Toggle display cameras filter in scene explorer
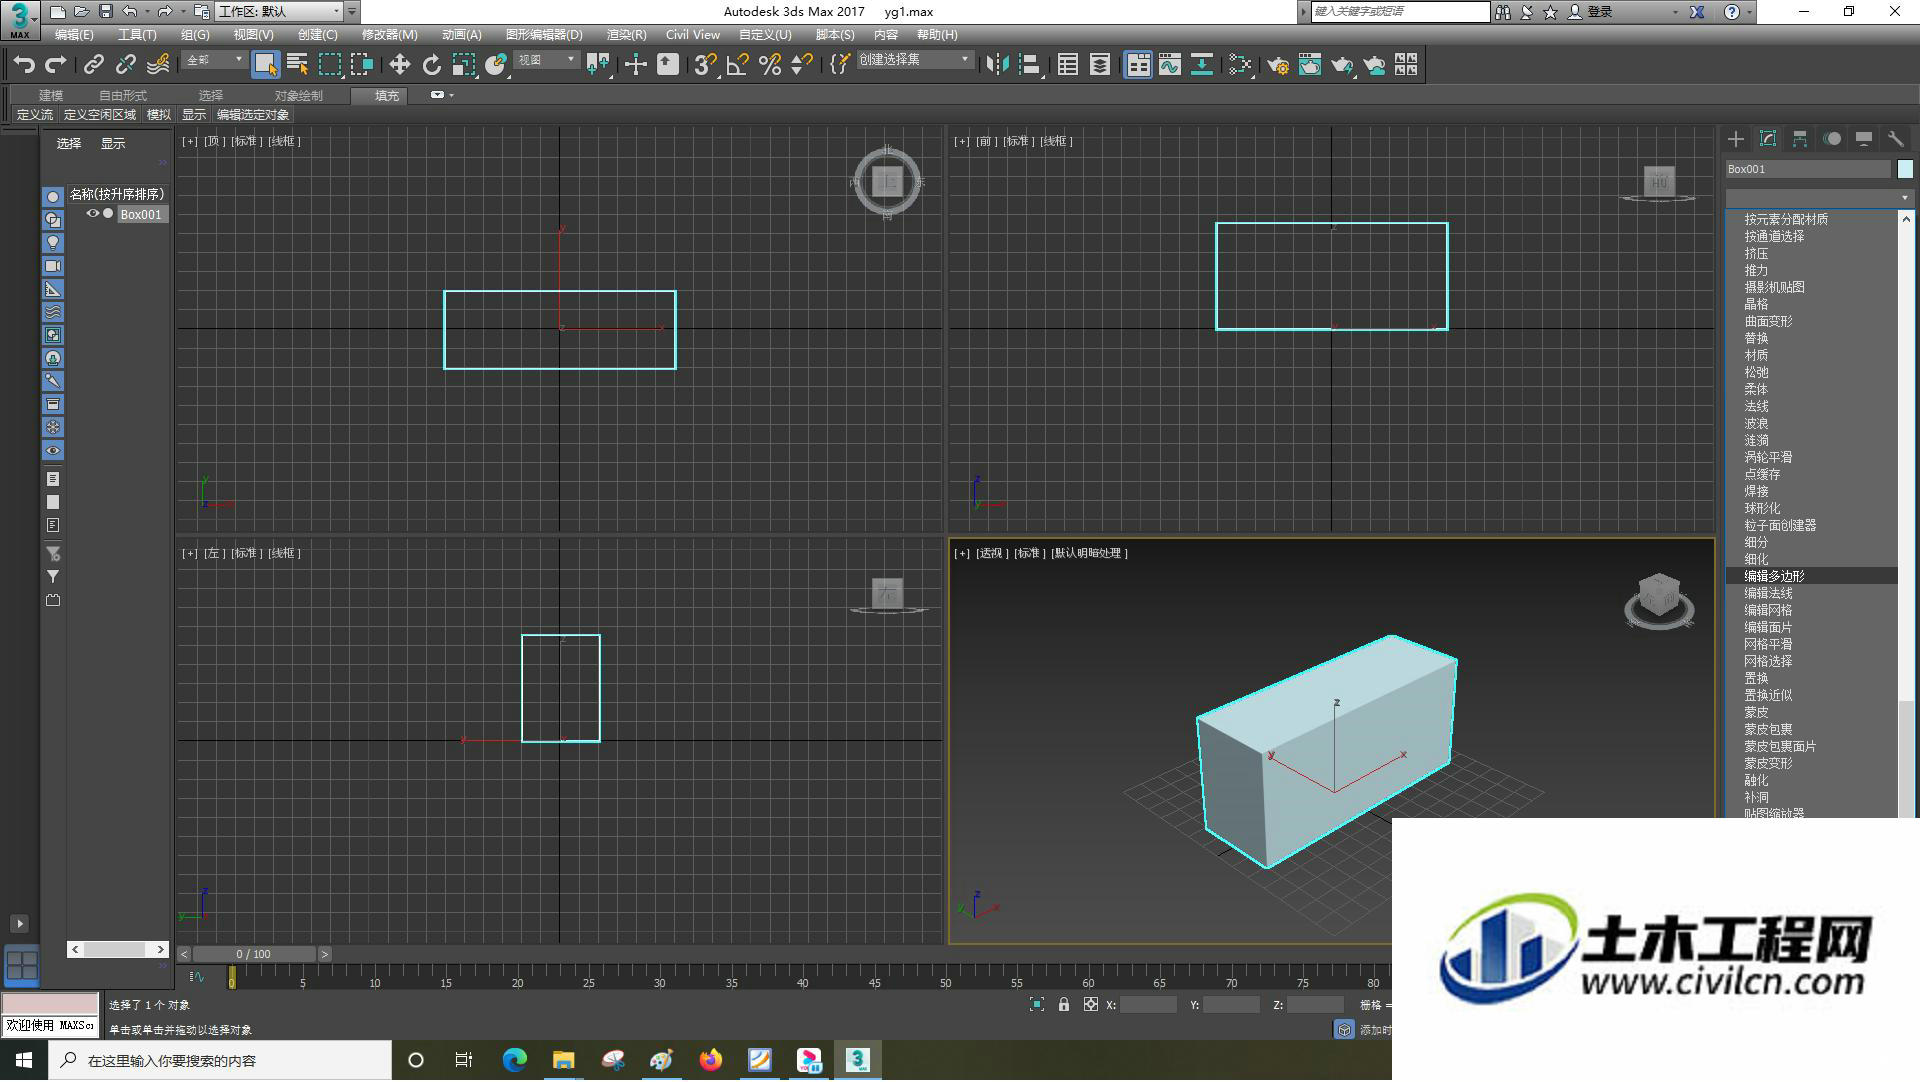Screen dimensions: 1920x1082 (53, 266)
